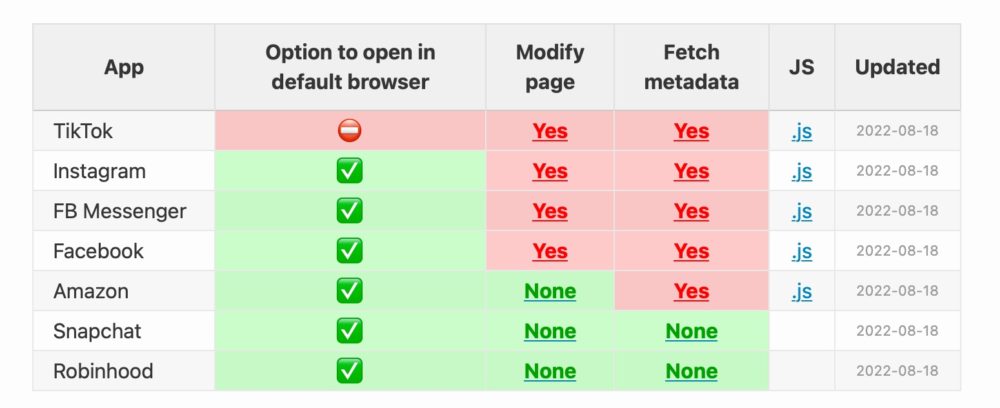Click TikTok's Modify page Yes link
This screenshot has width=1000, height=408.
[550, 131]
